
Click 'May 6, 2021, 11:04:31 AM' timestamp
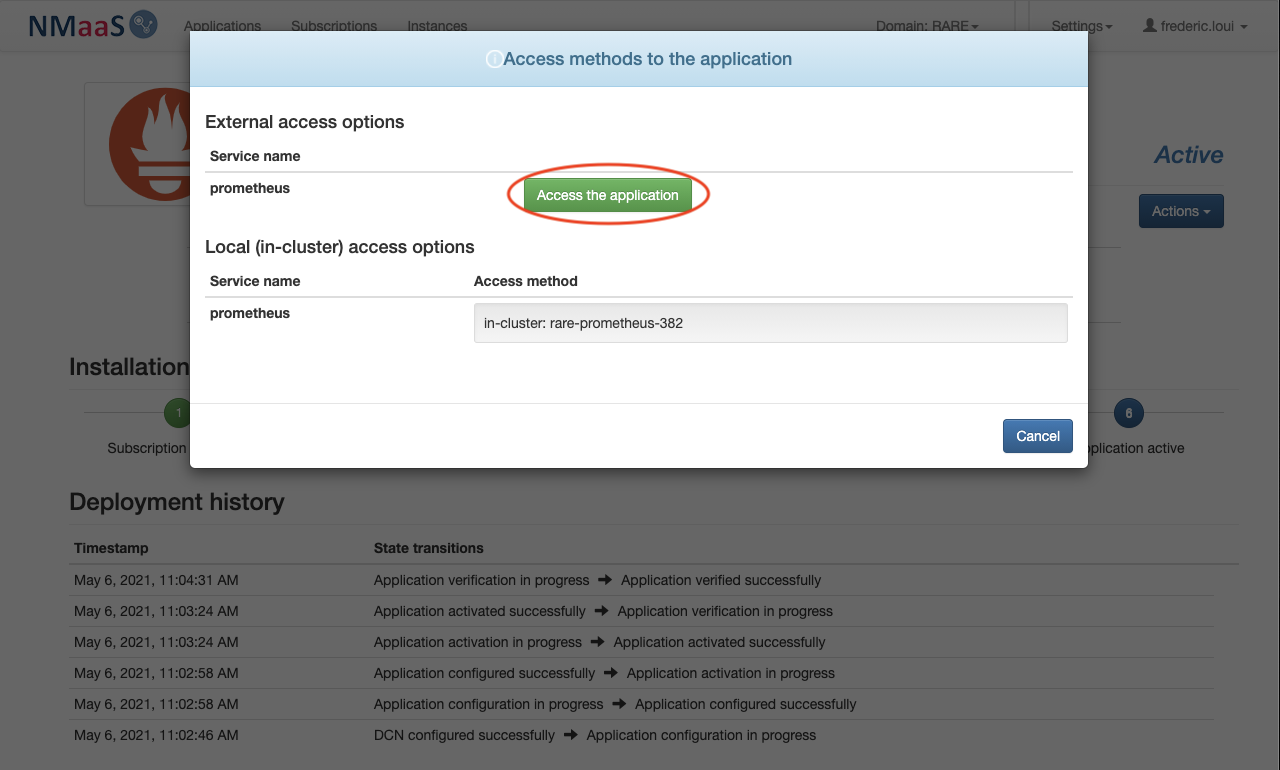tap(156, 580)
